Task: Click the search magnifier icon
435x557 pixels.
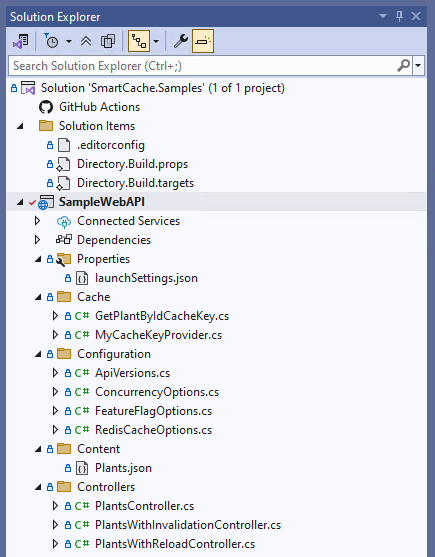Action: 403,66
